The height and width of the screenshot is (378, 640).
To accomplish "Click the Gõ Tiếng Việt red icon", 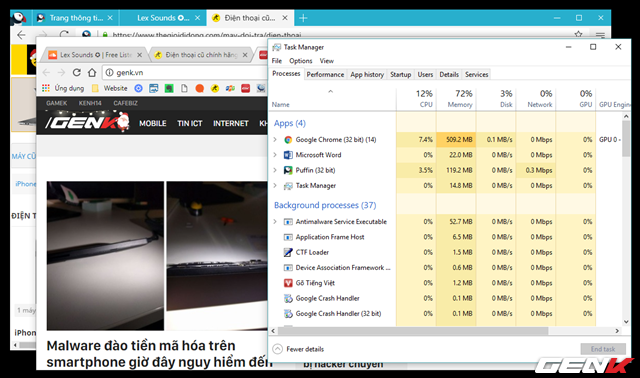I will point(288,283).
